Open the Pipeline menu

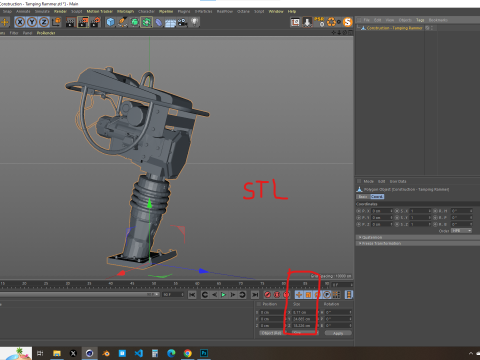coord(166,11)
